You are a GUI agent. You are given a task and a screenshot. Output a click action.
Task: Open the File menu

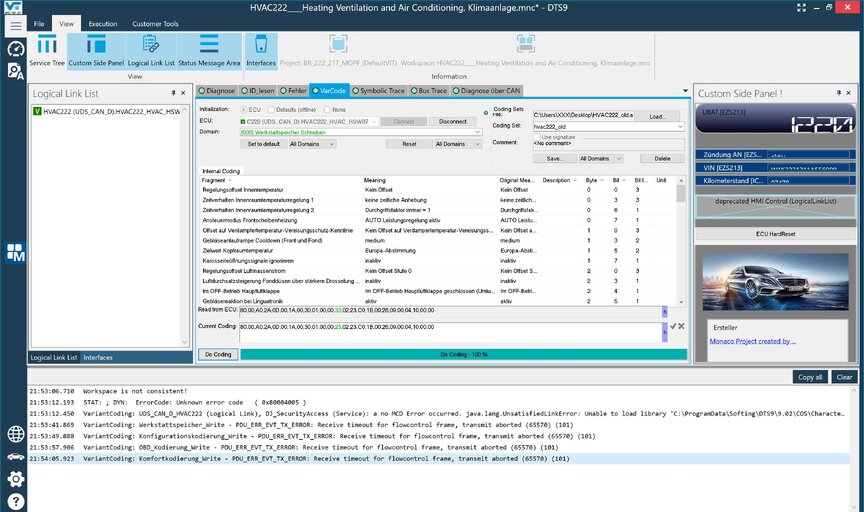pyautogui.click(x=39, y=24)
